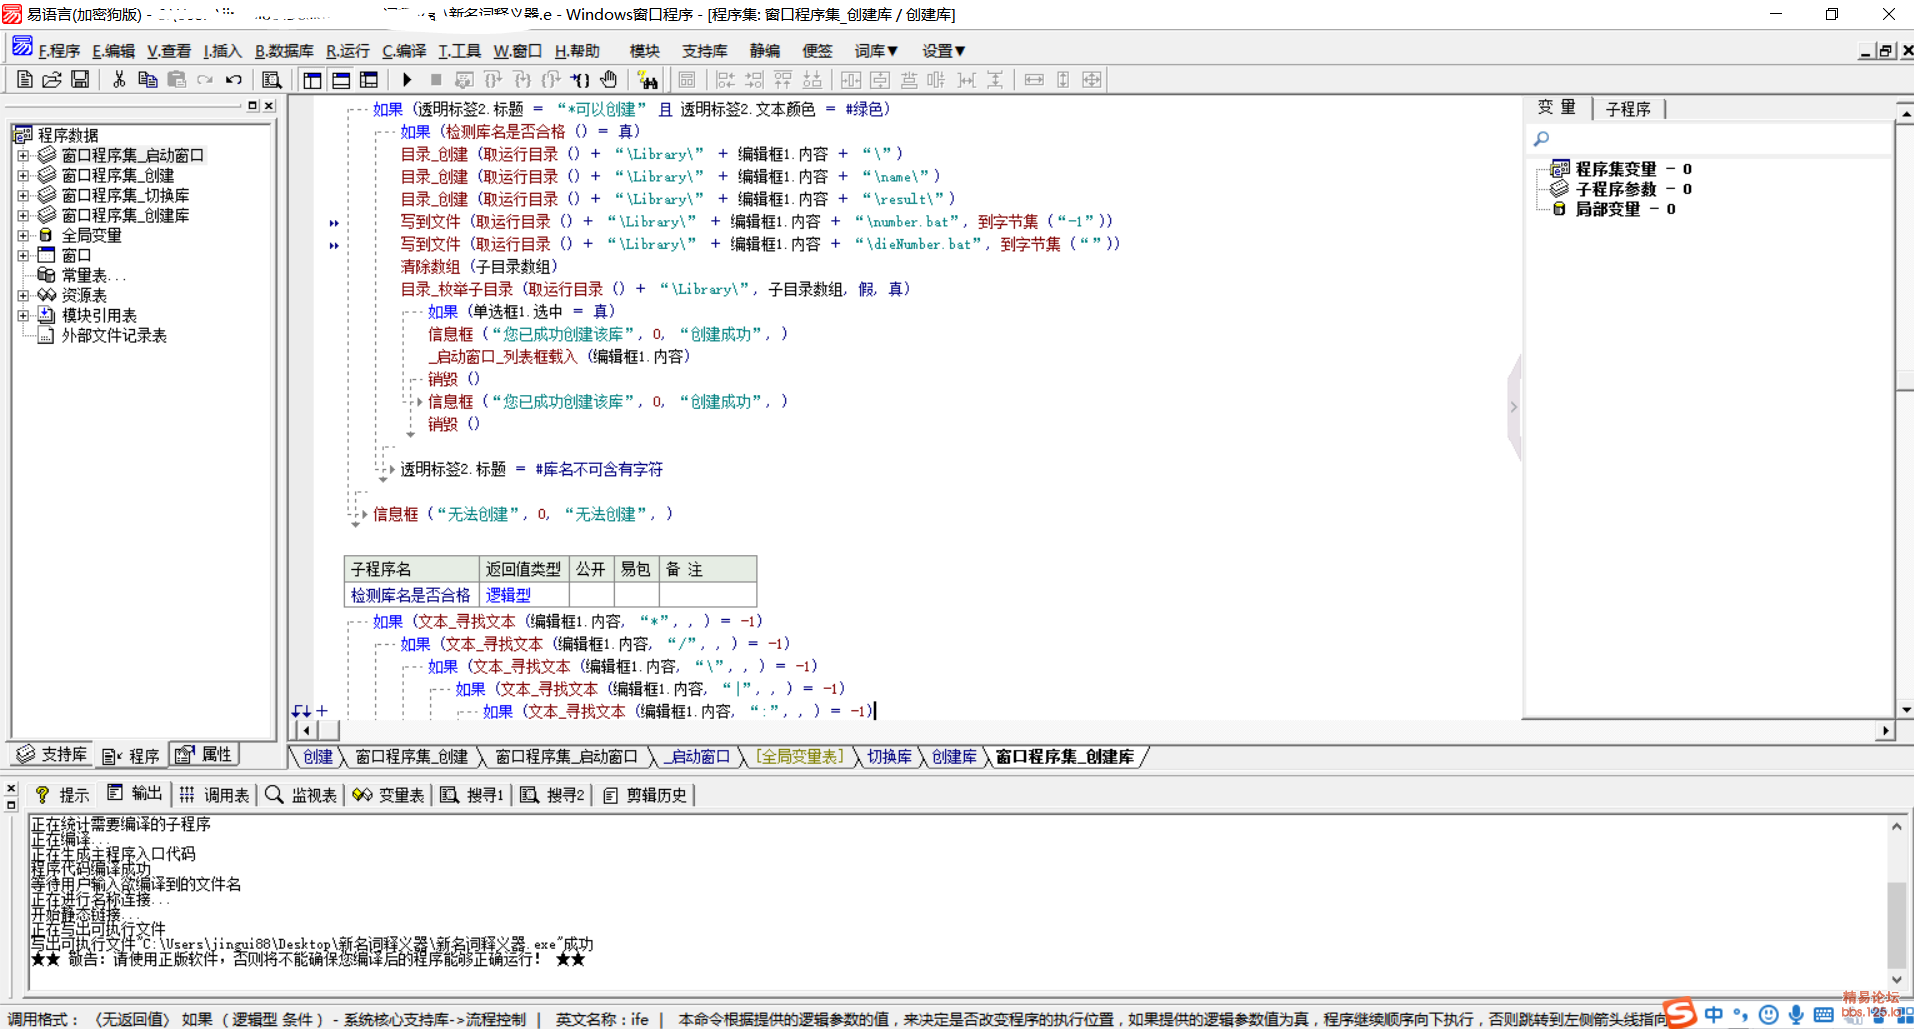Image resolution: width=1914 pixels, height=1029 pixels.
Task: Select the 子程序 tab in right panel
Action: [1628, 109]
